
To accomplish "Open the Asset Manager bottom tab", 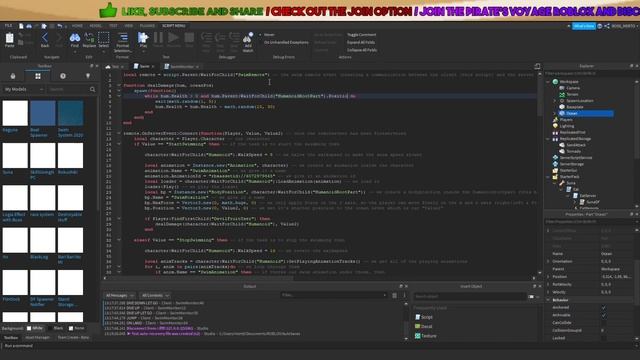I will [x=37, y=338].
